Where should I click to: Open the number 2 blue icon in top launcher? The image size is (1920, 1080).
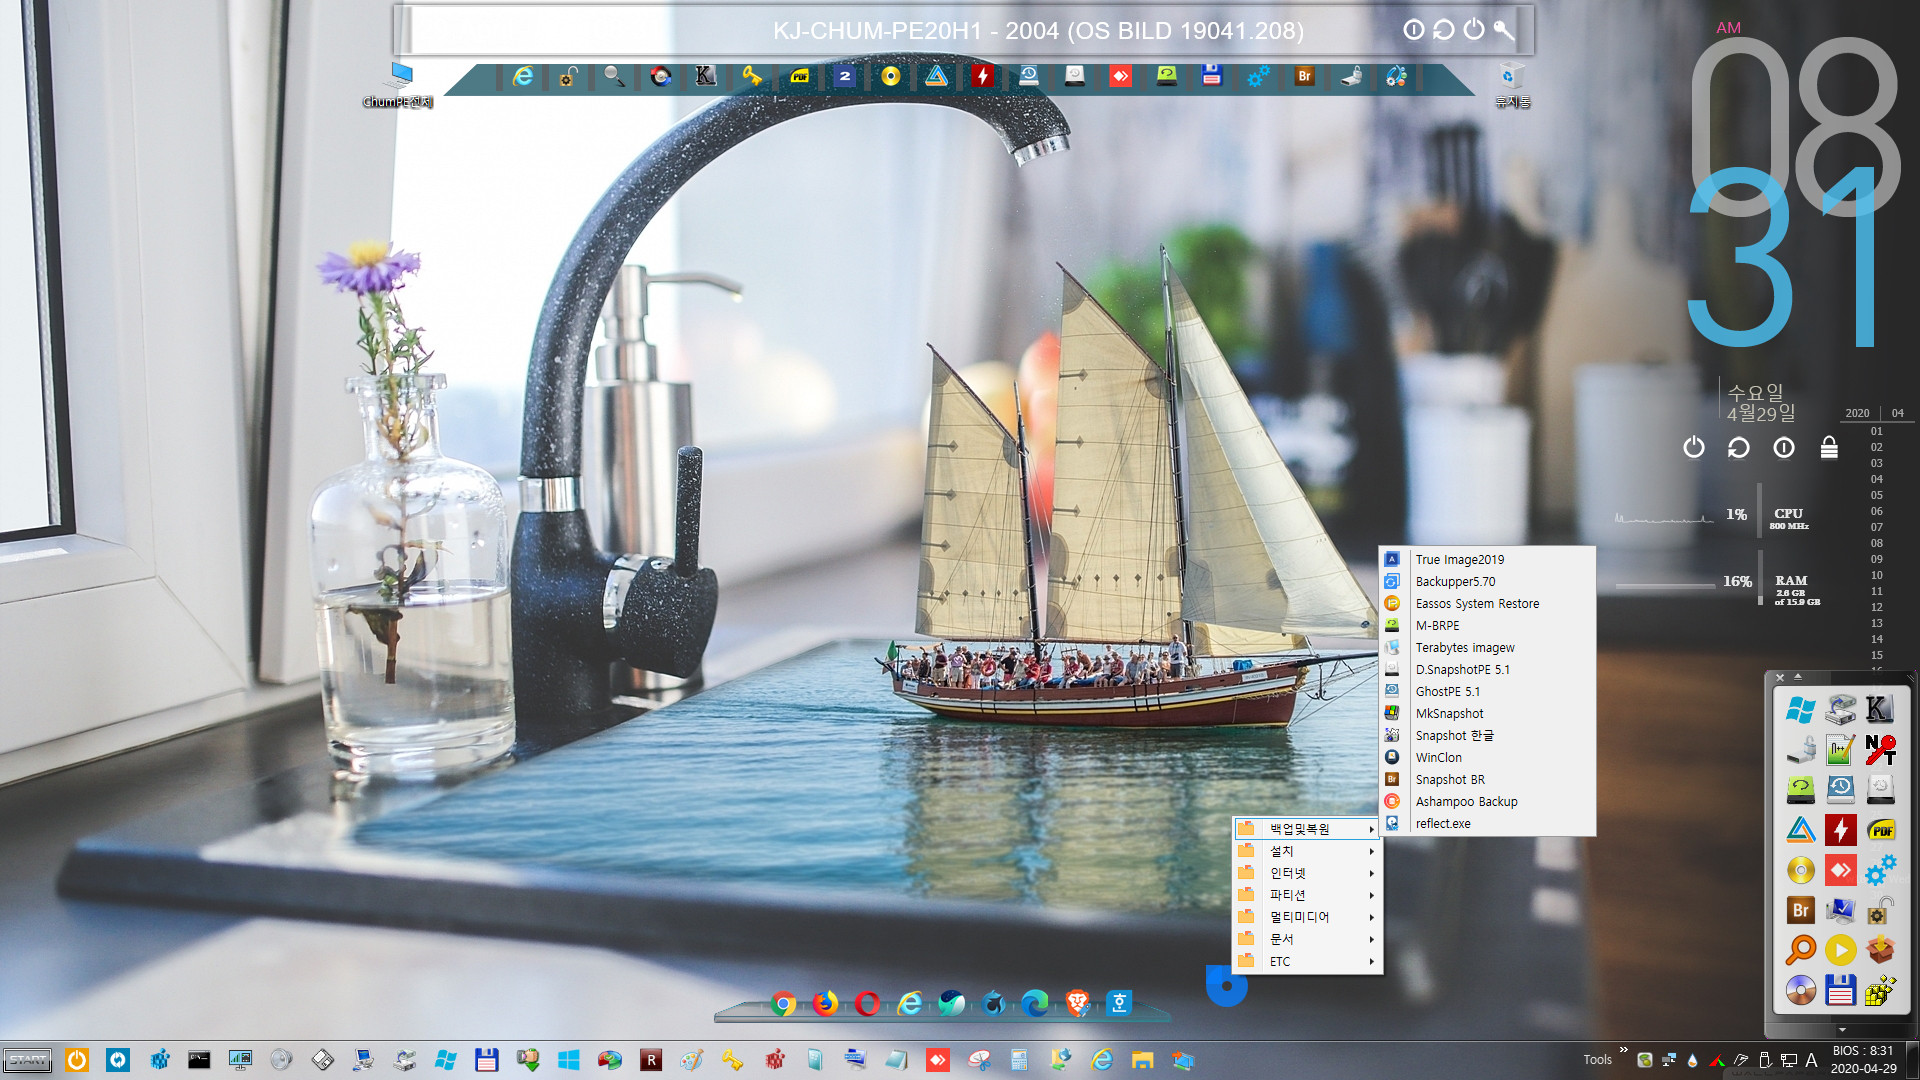845,76
